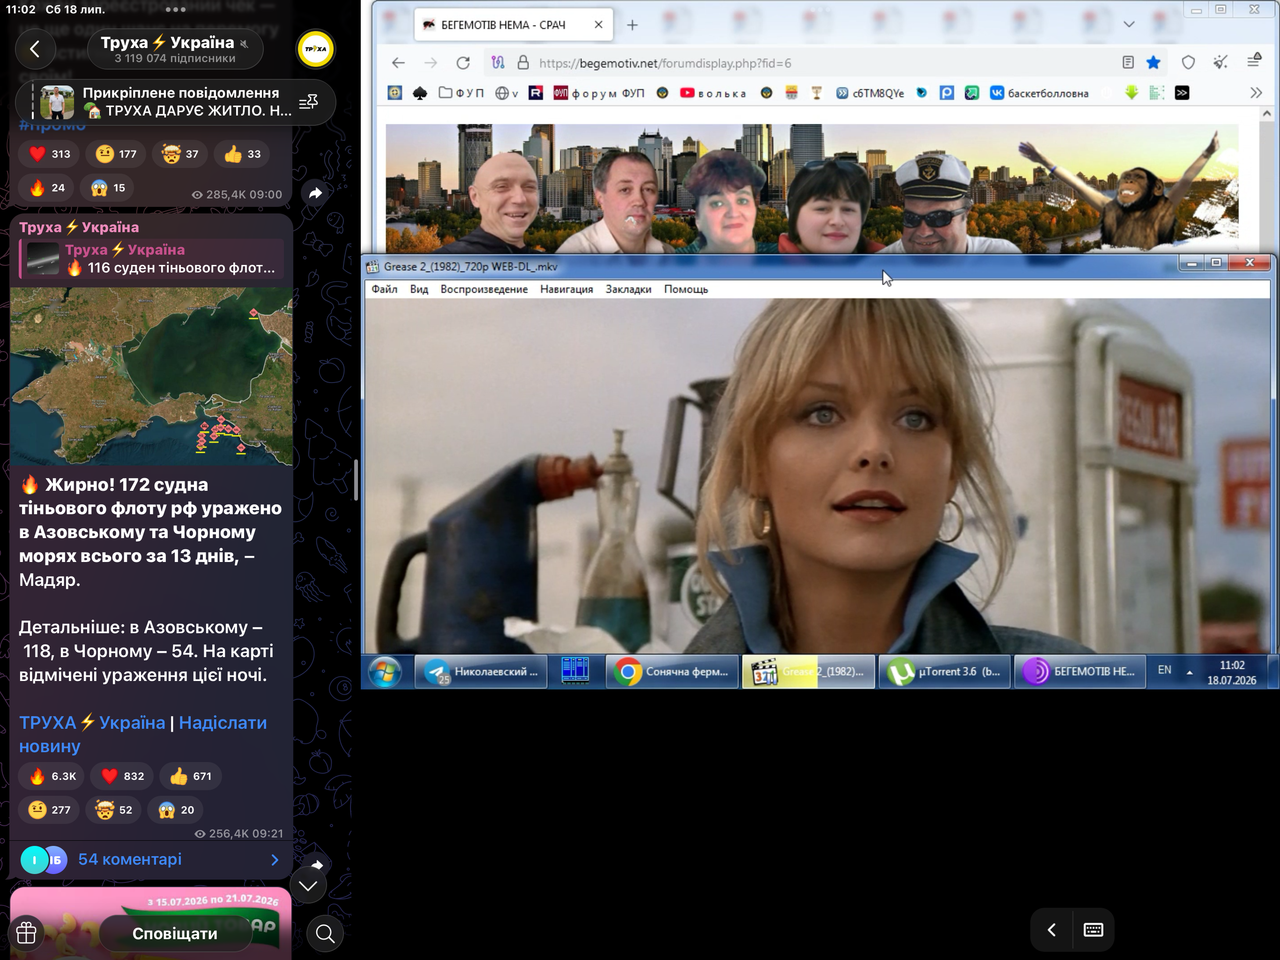The height and width of the screenshot is (960, 1280).
Task: Toggle the raised-eyebrow reaction with 177
Action: pyautogui.click(x=116, y=154)
